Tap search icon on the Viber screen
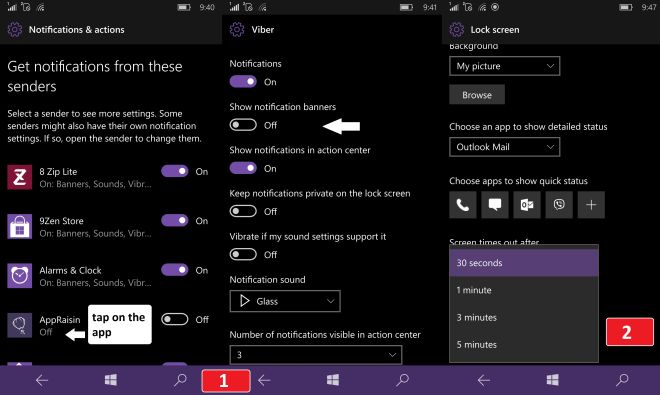 pos(403,380)
